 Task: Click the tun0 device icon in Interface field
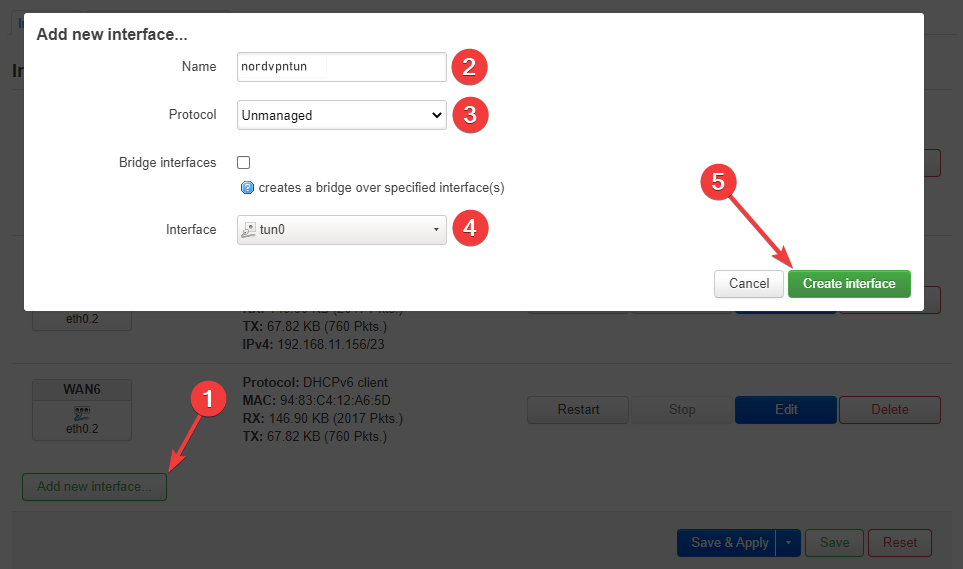[249, 230]
